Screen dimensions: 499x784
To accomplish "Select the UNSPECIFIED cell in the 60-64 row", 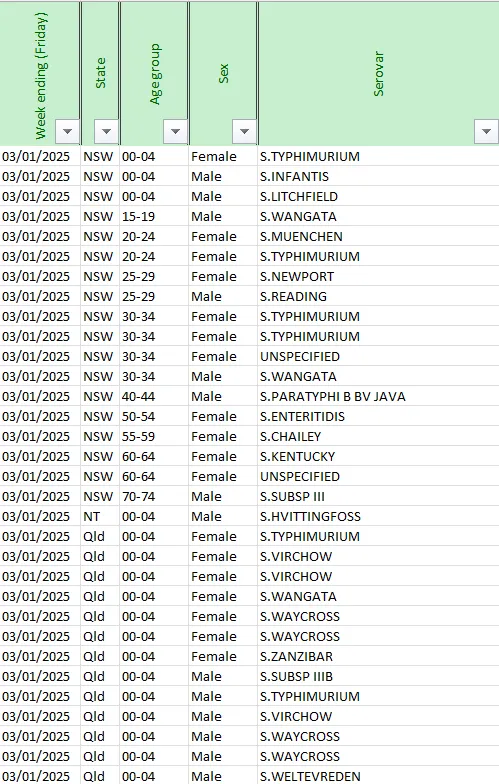I will (378, 476).
